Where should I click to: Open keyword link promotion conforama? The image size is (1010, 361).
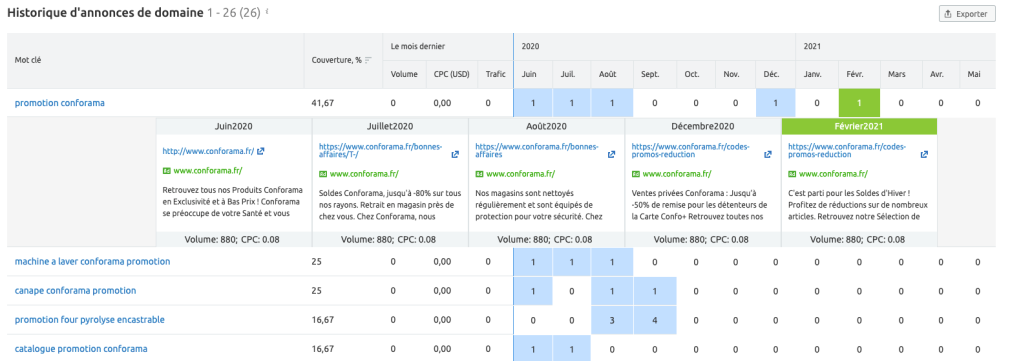point(59,102)
